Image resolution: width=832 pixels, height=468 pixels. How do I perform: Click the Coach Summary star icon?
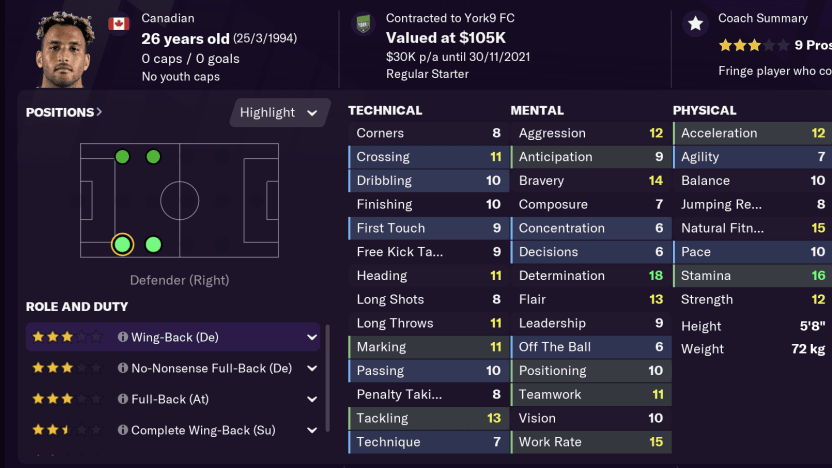click(x=694, y=24)
